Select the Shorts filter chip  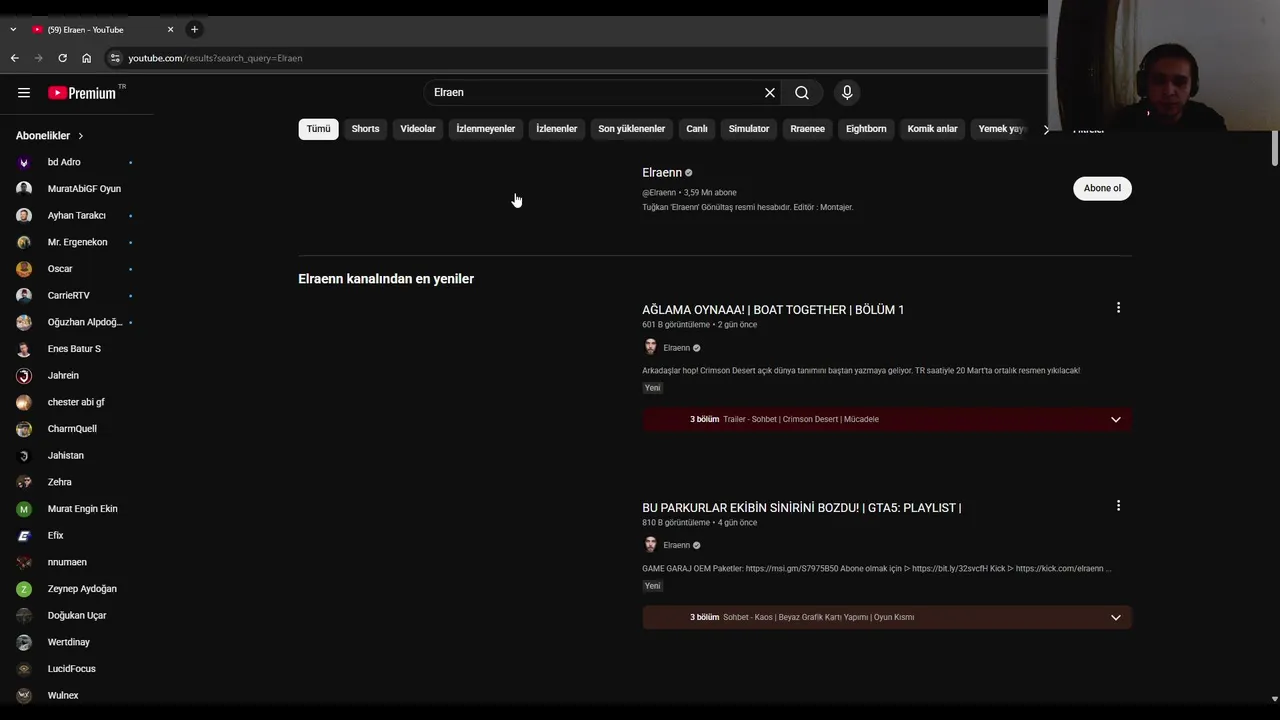(365, 129)
